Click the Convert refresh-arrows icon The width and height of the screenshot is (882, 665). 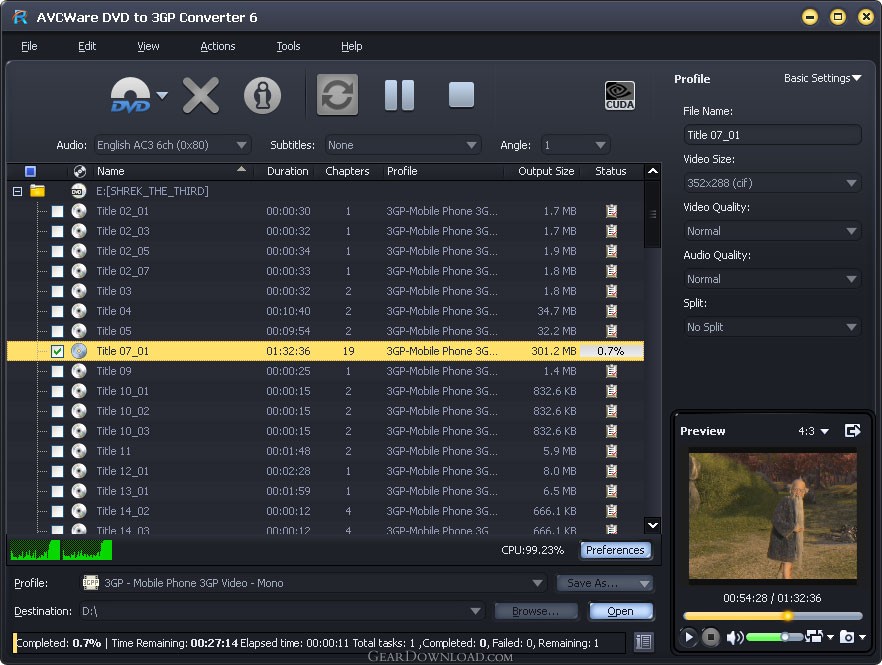click(337, 95)
